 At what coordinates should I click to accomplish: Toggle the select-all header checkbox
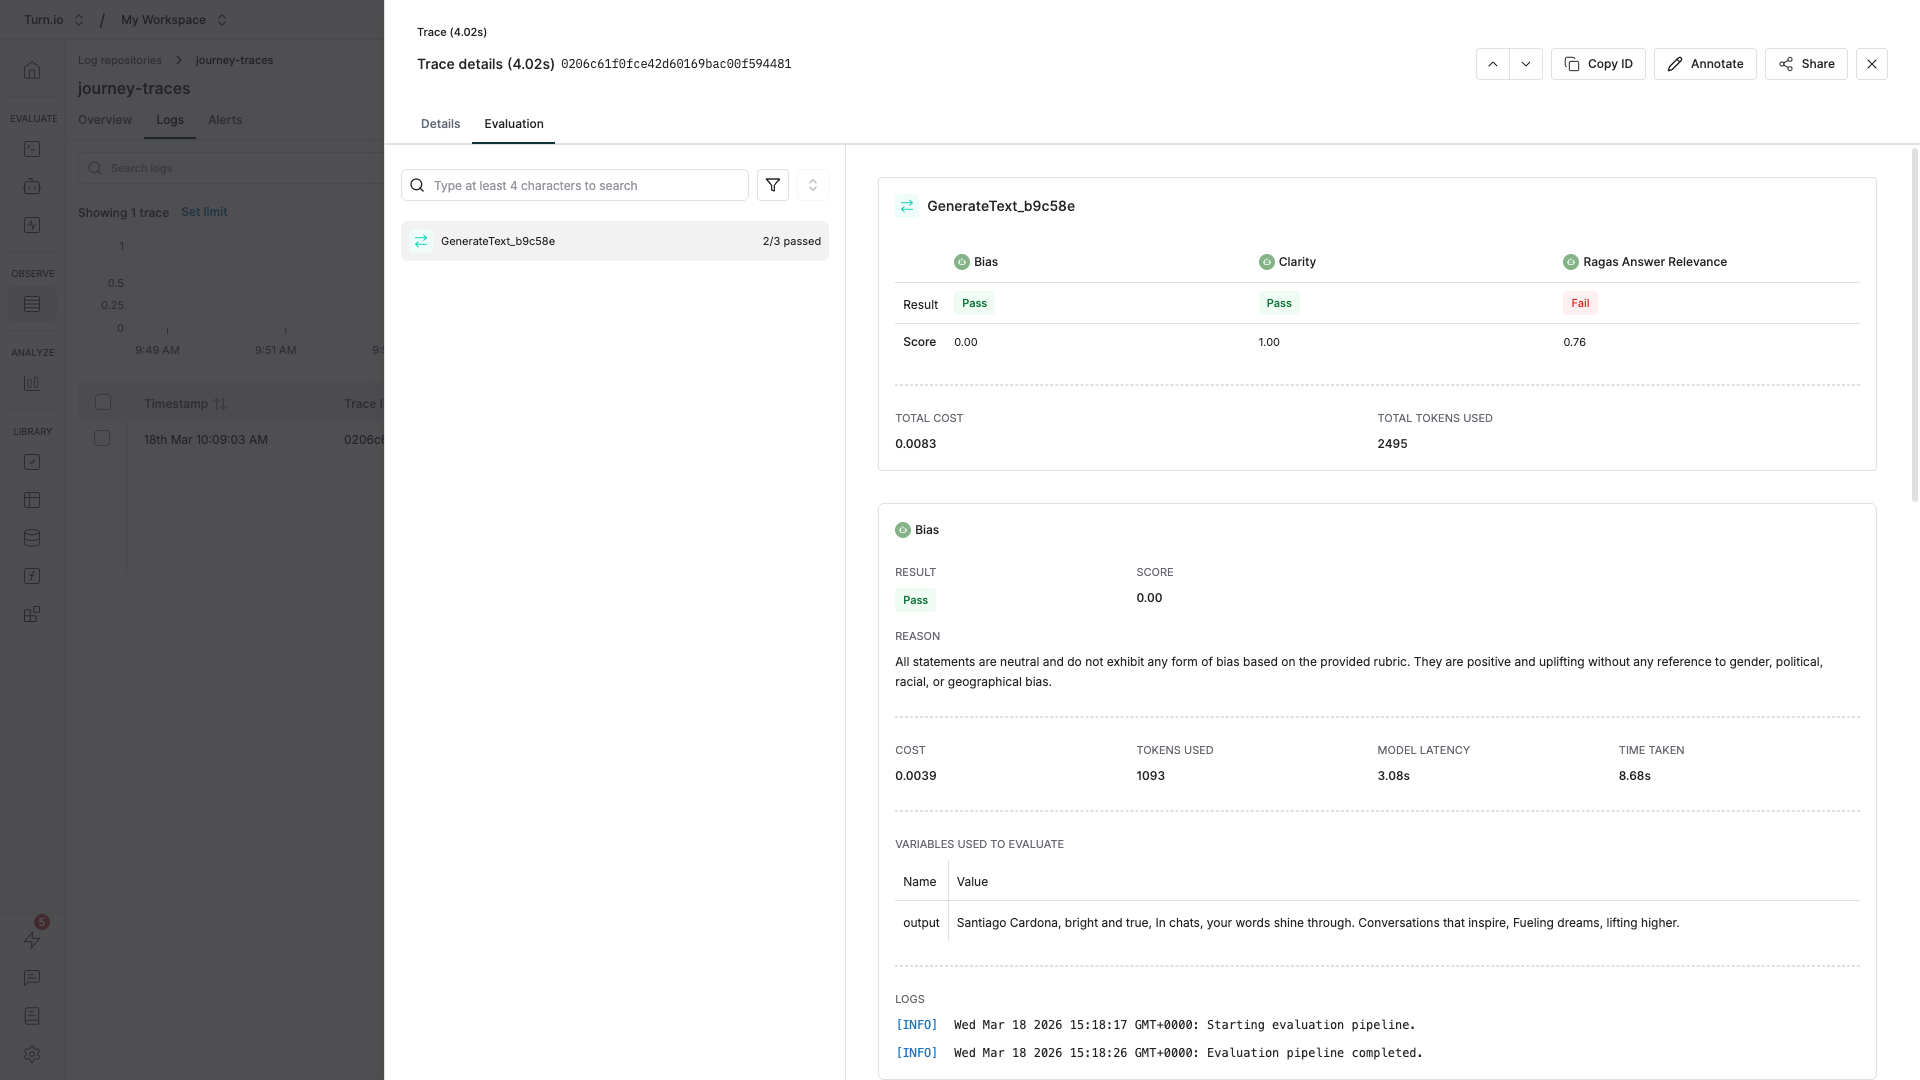(103, 402)
